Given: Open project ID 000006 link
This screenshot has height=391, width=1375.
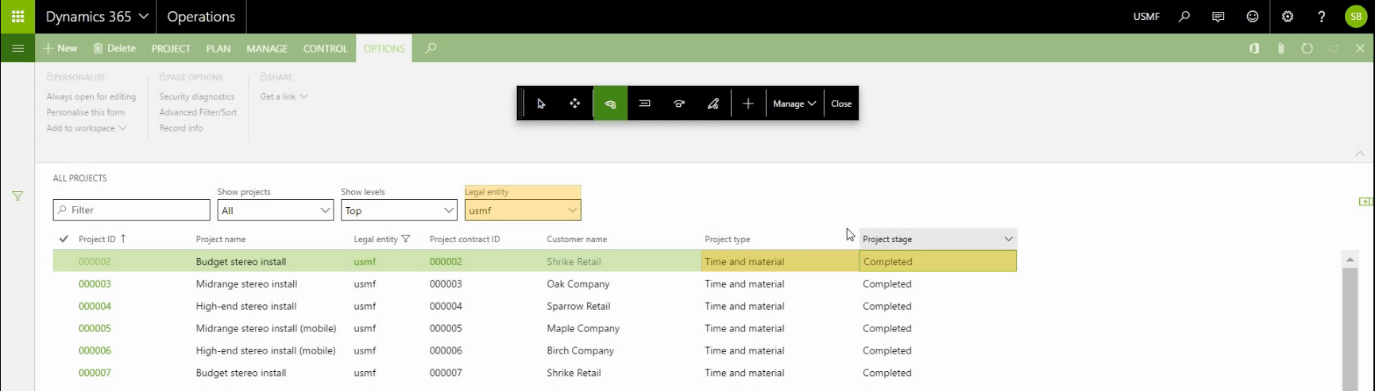Looking at the screenshot, I should (95, 351).
